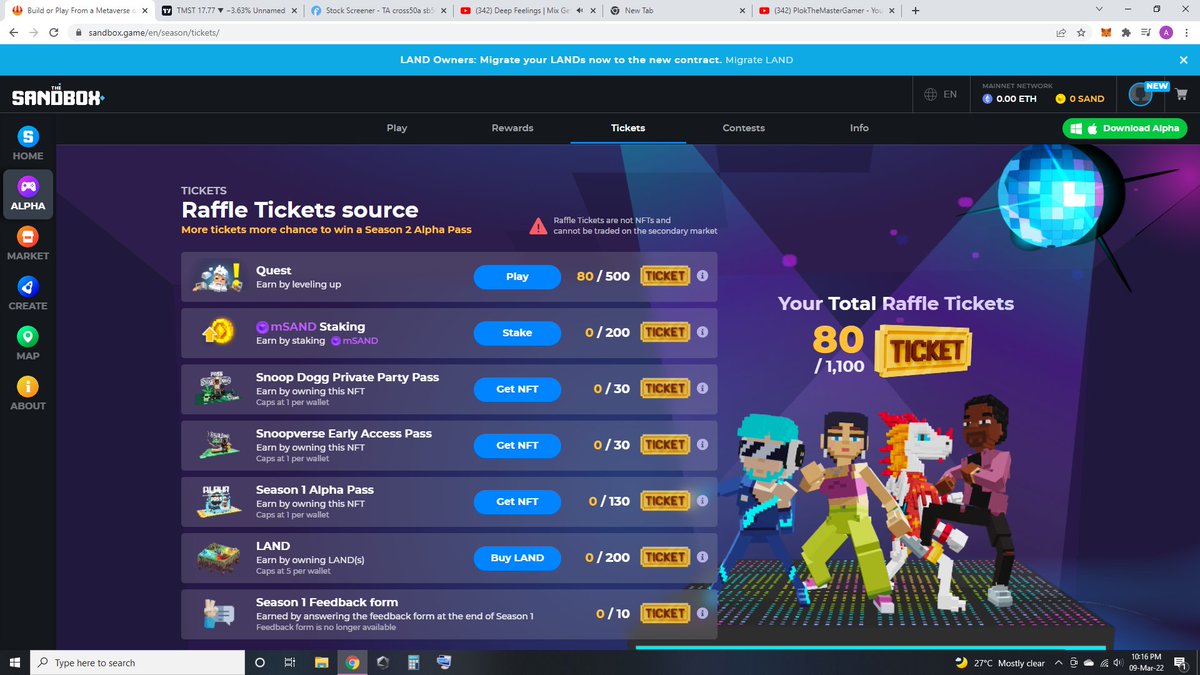
Task: Click info icon for LAND row
Action: (x=703, y=557)
